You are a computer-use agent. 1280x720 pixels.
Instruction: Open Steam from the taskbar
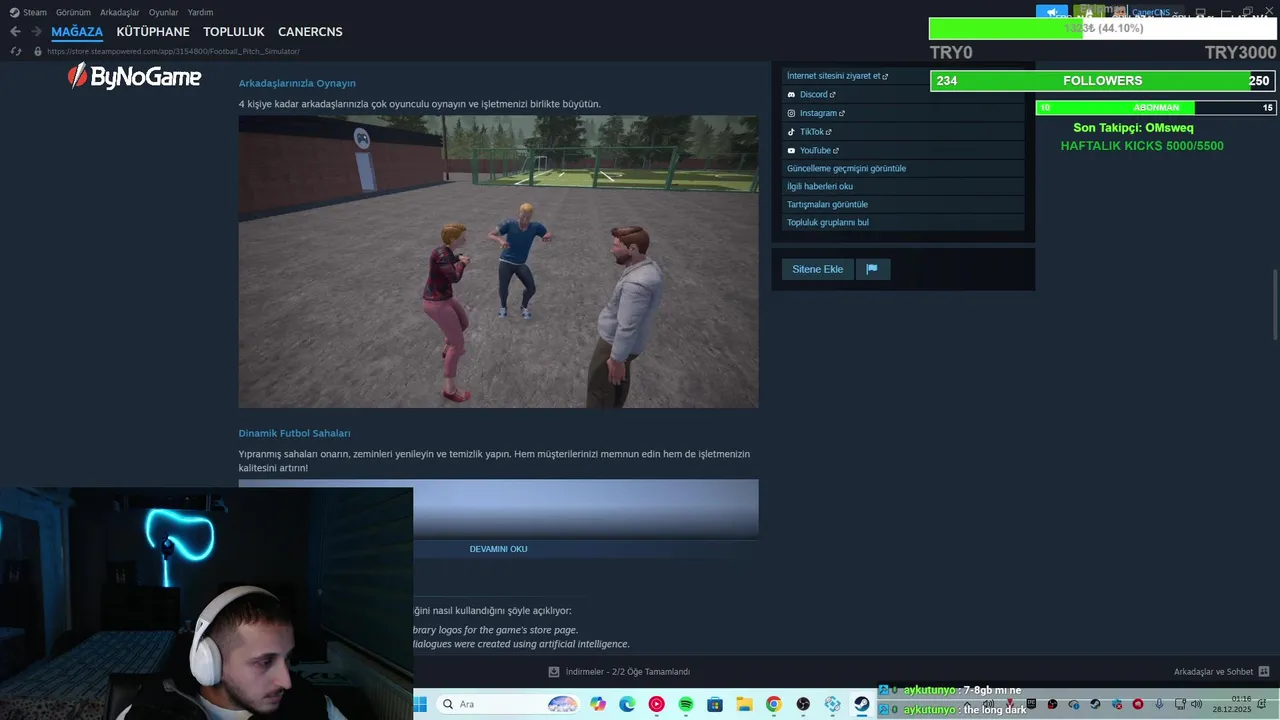pyautogui.click(x=862, y=704)
